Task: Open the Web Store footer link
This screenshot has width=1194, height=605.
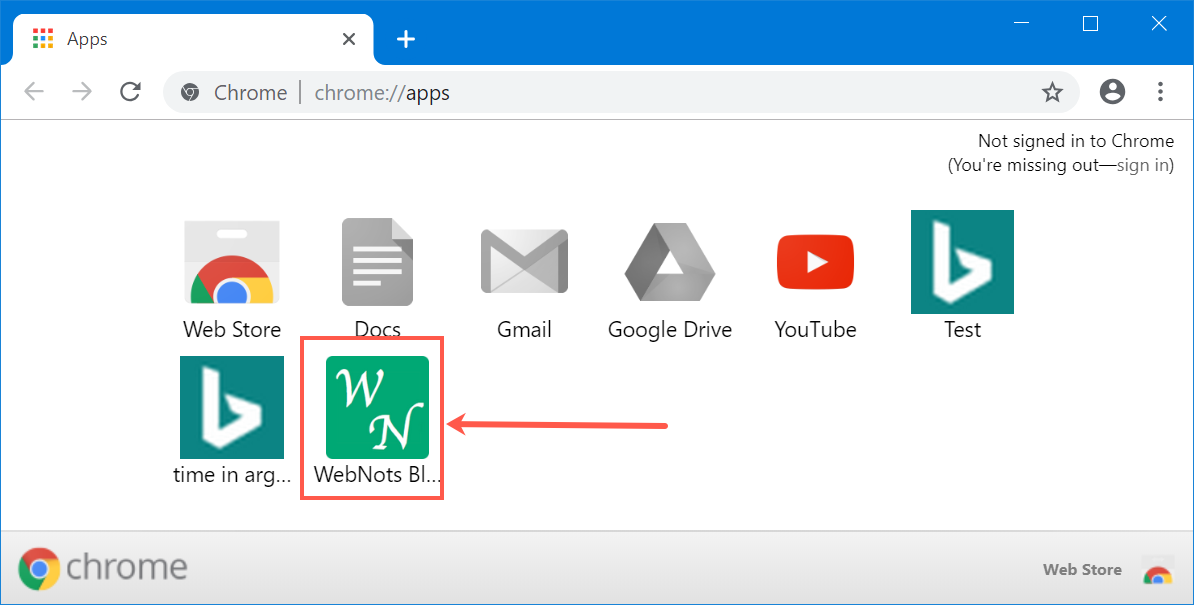Action: coord(1082,569)
